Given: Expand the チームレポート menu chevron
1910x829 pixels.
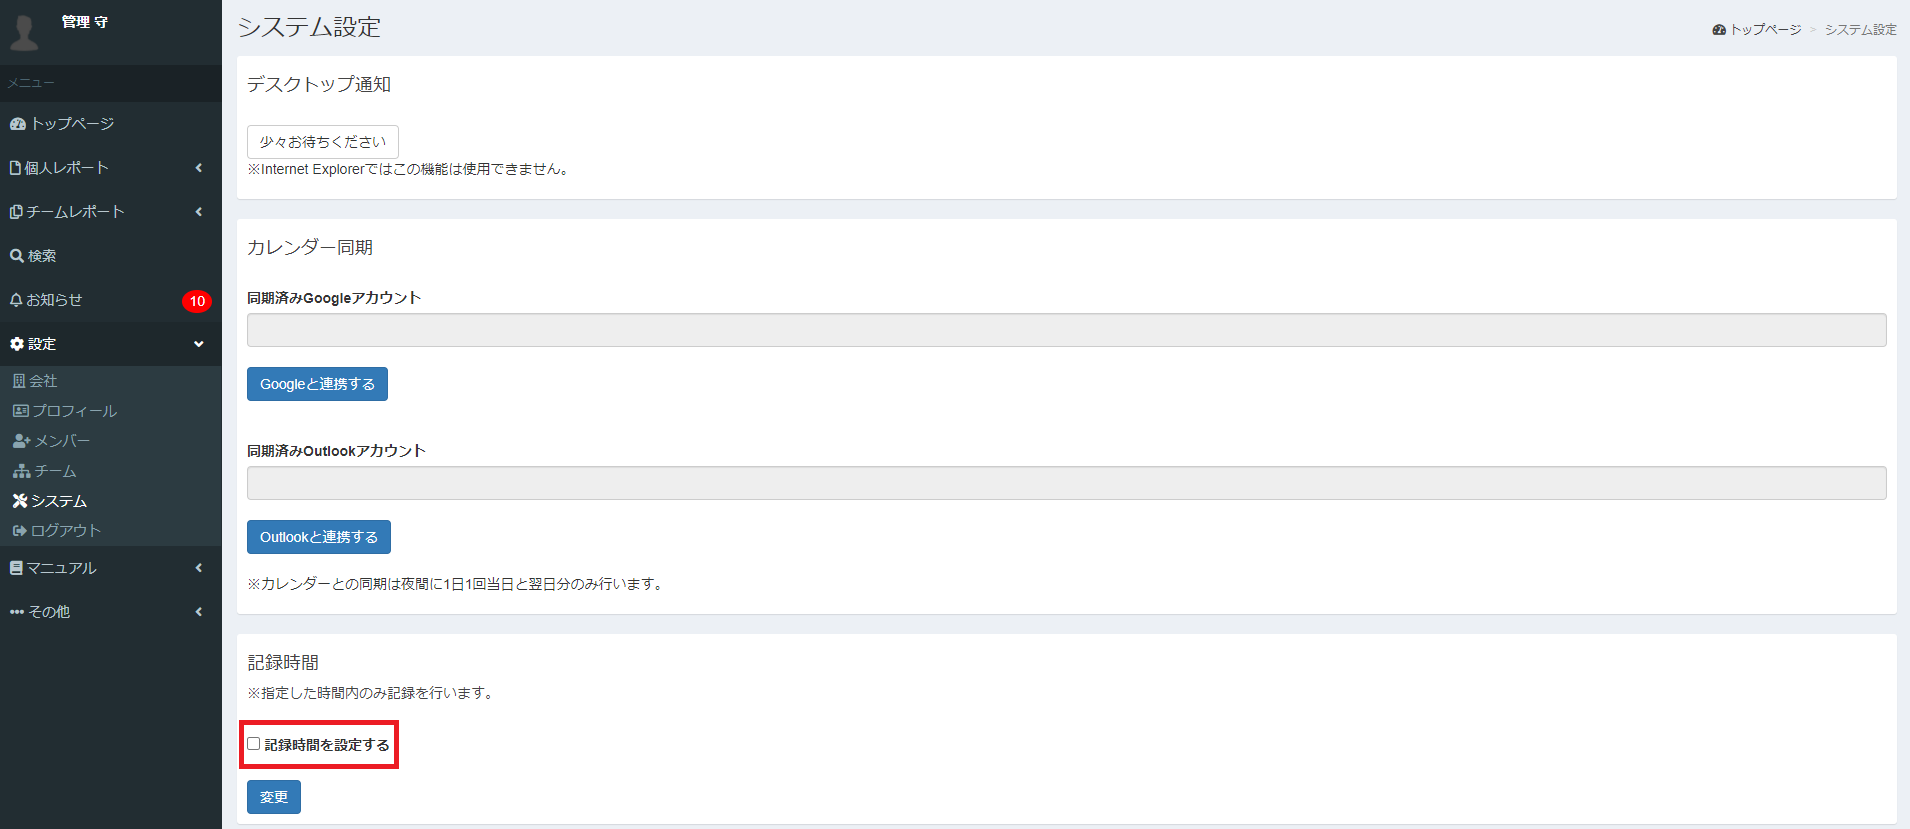Looking at the screenshot, I should tap(199, 212).
